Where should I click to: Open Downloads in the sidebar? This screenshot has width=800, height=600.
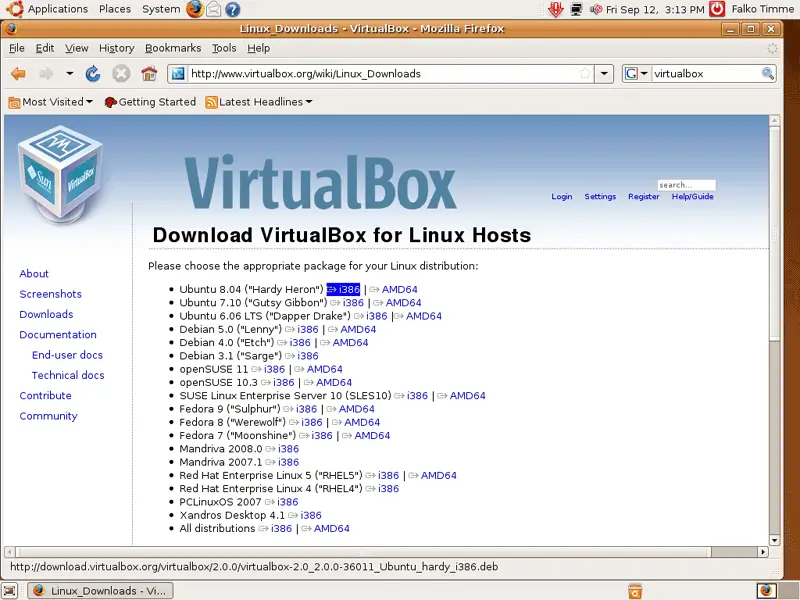click(x=46, y=314)
